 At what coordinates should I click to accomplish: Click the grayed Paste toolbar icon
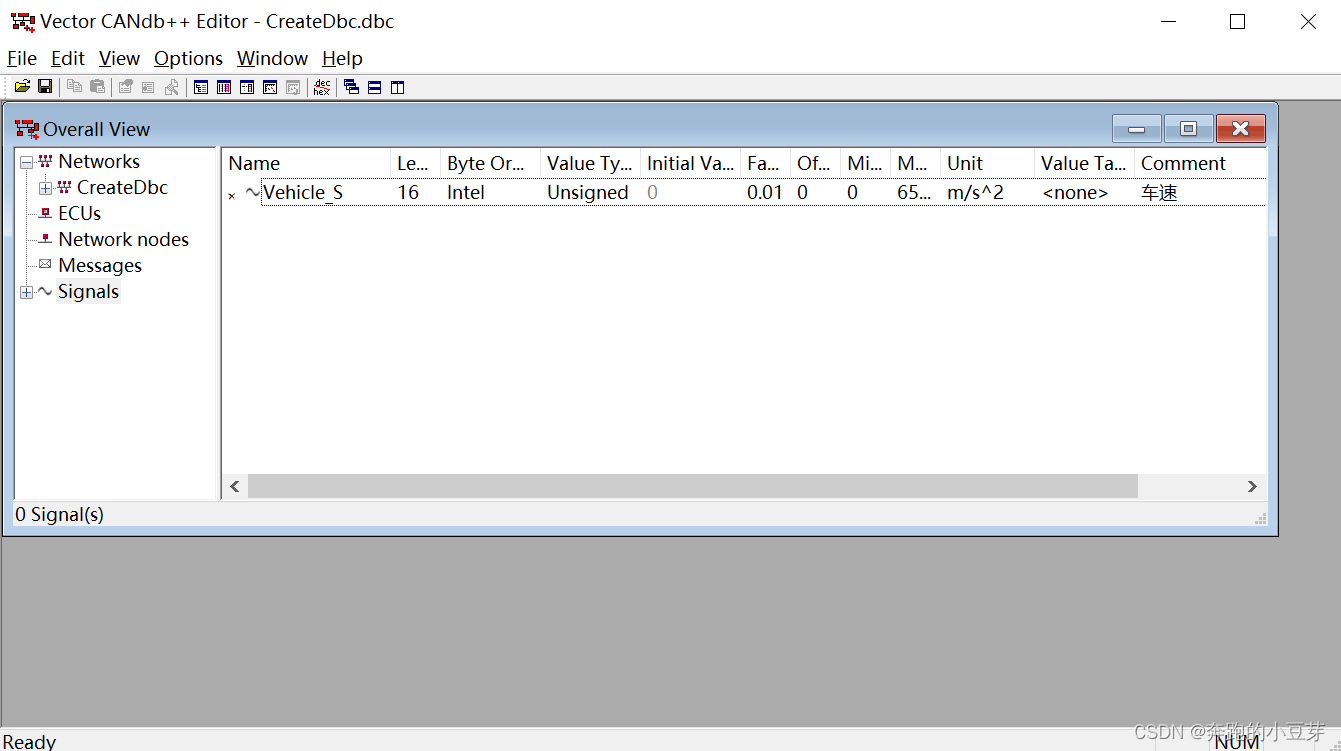[x=98, y=87]
